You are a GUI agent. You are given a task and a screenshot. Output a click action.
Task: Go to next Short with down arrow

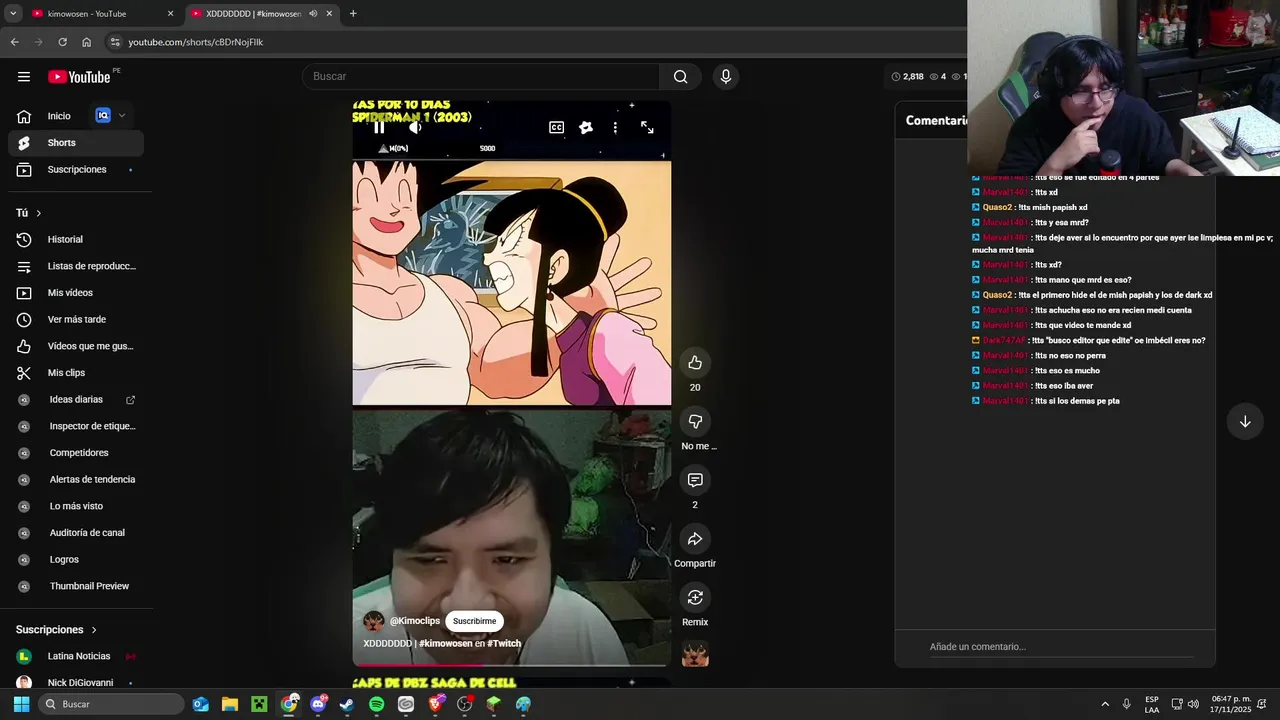[1245, 421]
